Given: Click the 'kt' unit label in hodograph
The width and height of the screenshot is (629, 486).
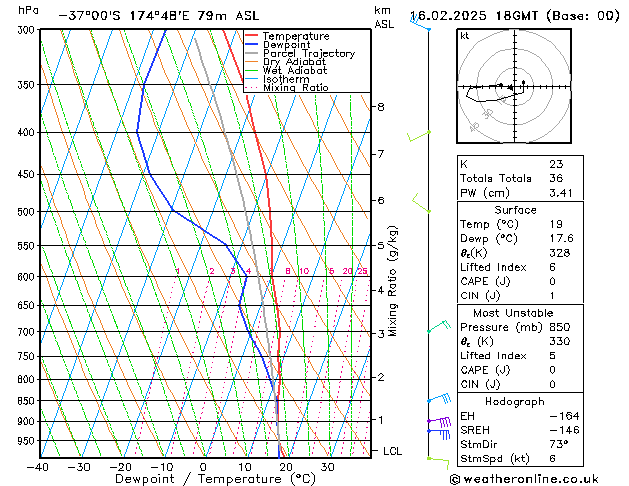Looking at the screenshot, I should click(464, 35).
